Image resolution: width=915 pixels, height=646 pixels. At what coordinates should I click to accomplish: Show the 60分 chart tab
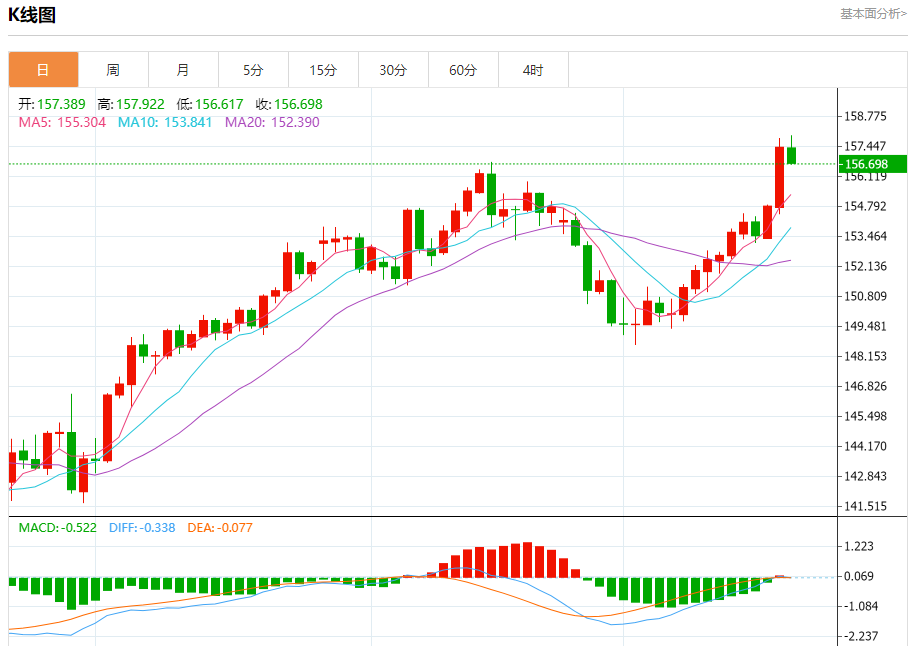coord(463,70)
